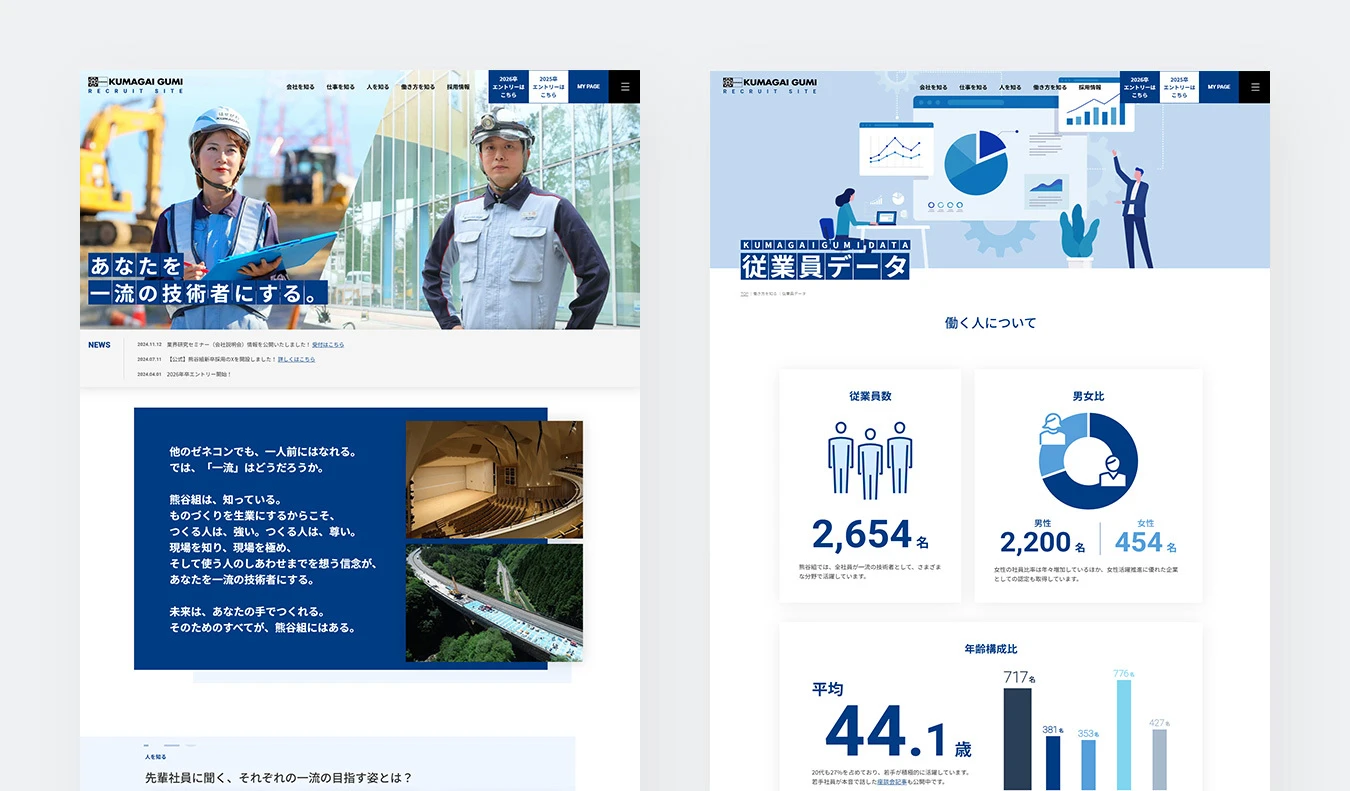Select 仕事を知る in the left page nav

point(340,87)
